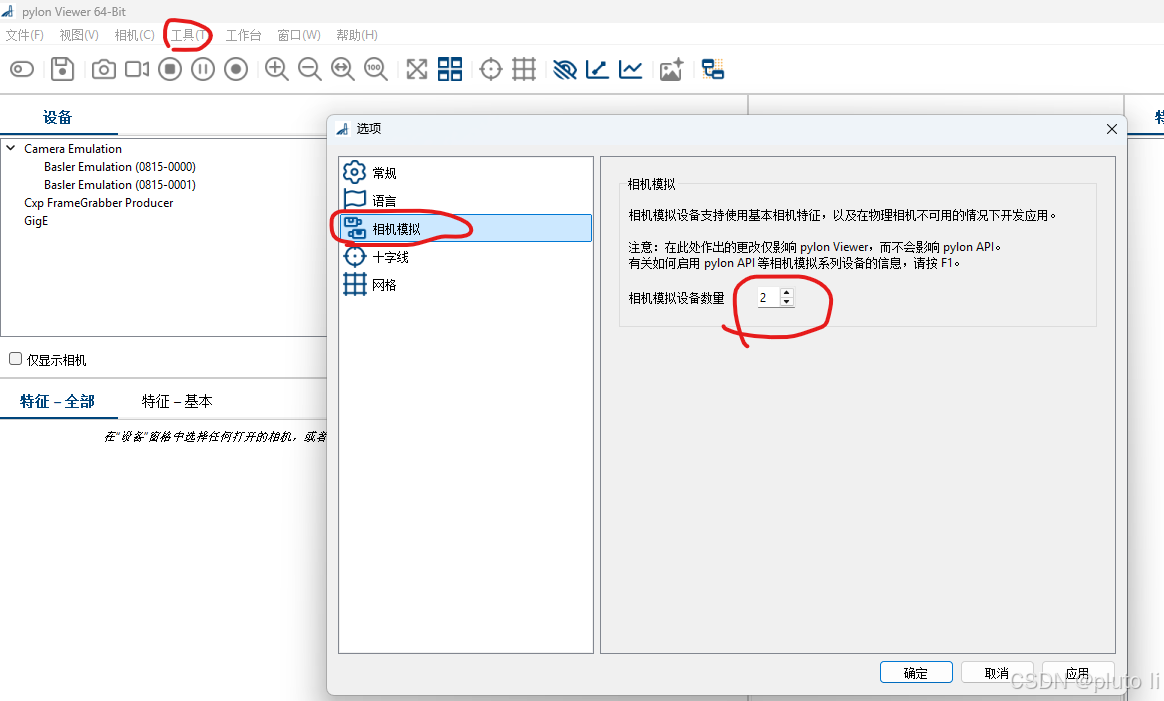1164x701 pixels.
Task: Click the line profile chart icon
Action: pyautogui.click(x=598, y=70)
